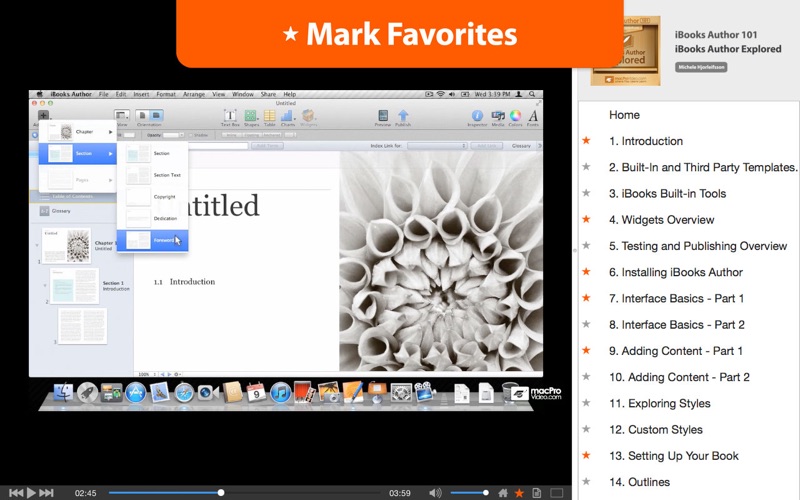This screenshot has width=800, height=500.
Task: Expand the Chapter submenu arrow
Action: click(x=110, y=132)
